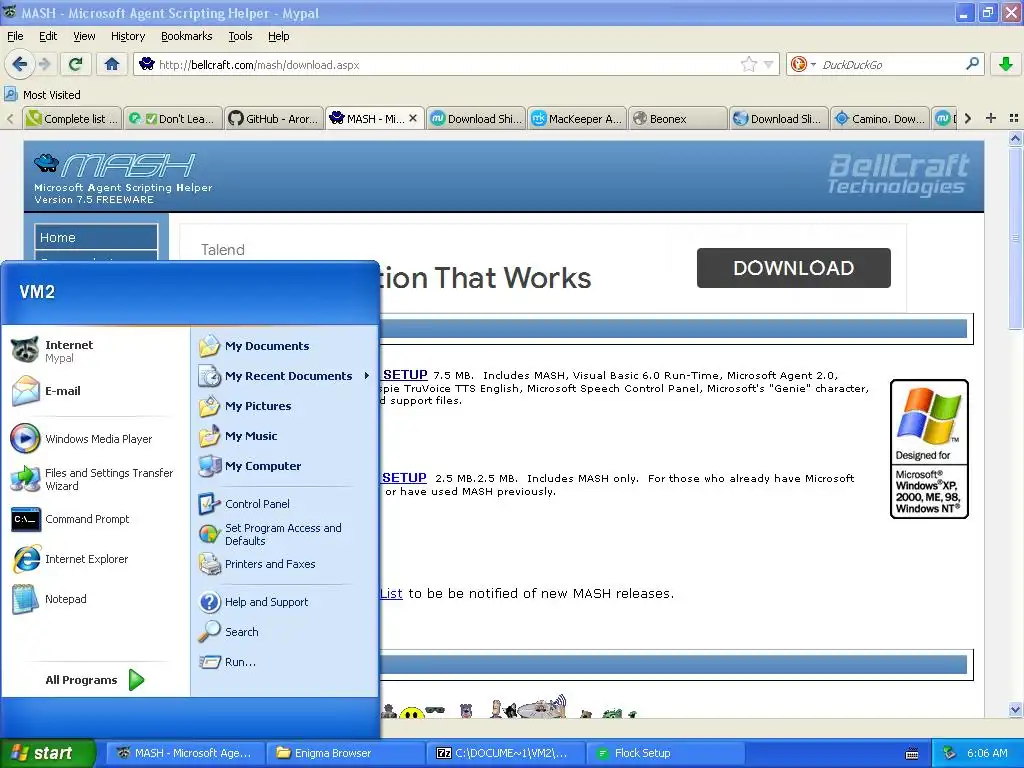This screenshot has height=768, width=1024.
Task: Open E-mail from the Start menu
Action: 96,391
